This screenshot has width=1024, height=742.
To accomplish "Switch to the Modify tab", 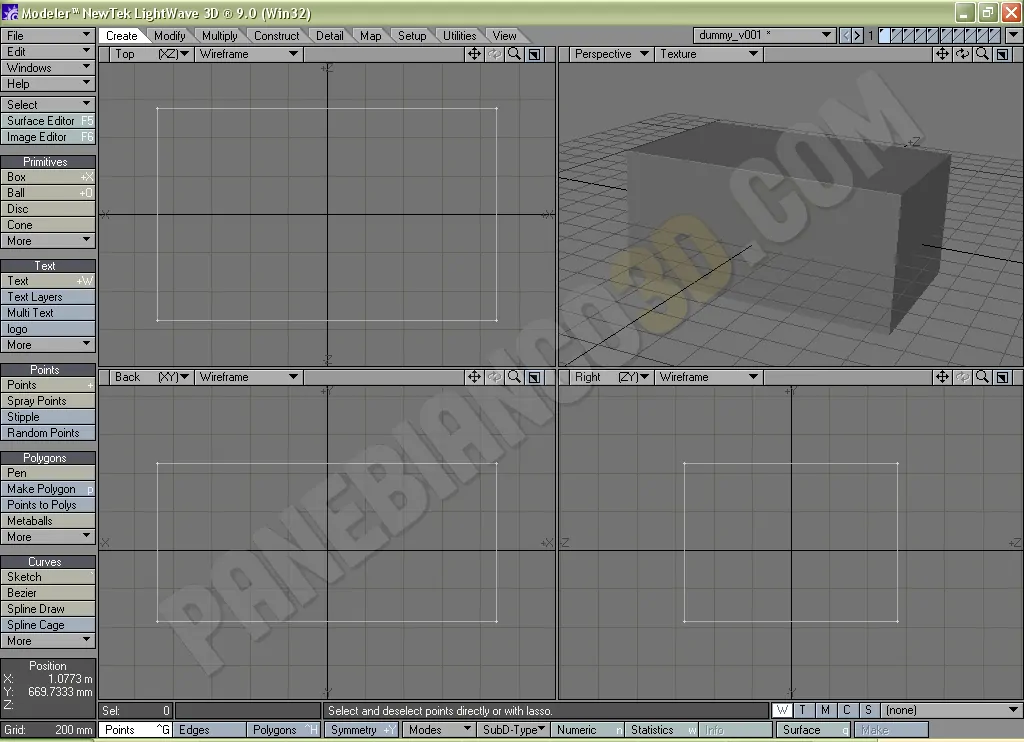I will [x=170, y=36].
